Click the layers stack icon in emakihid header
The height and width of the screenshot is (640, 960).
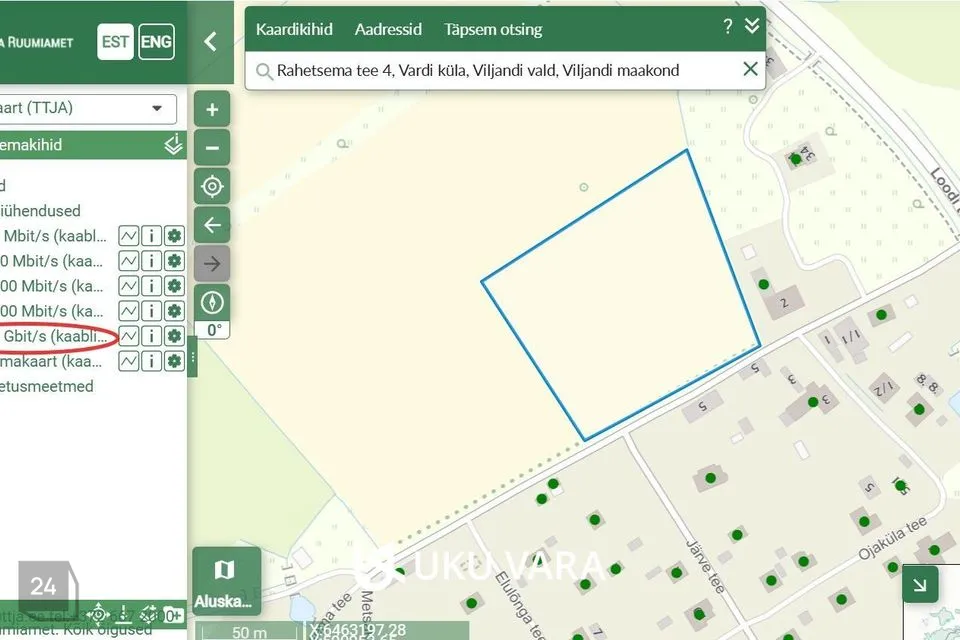coord(173,145)
